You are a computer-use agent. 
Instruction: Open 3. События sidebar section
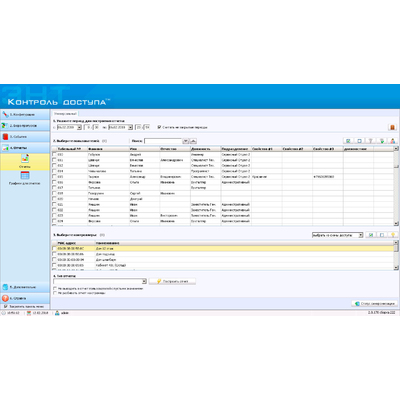tap(25, 137)
